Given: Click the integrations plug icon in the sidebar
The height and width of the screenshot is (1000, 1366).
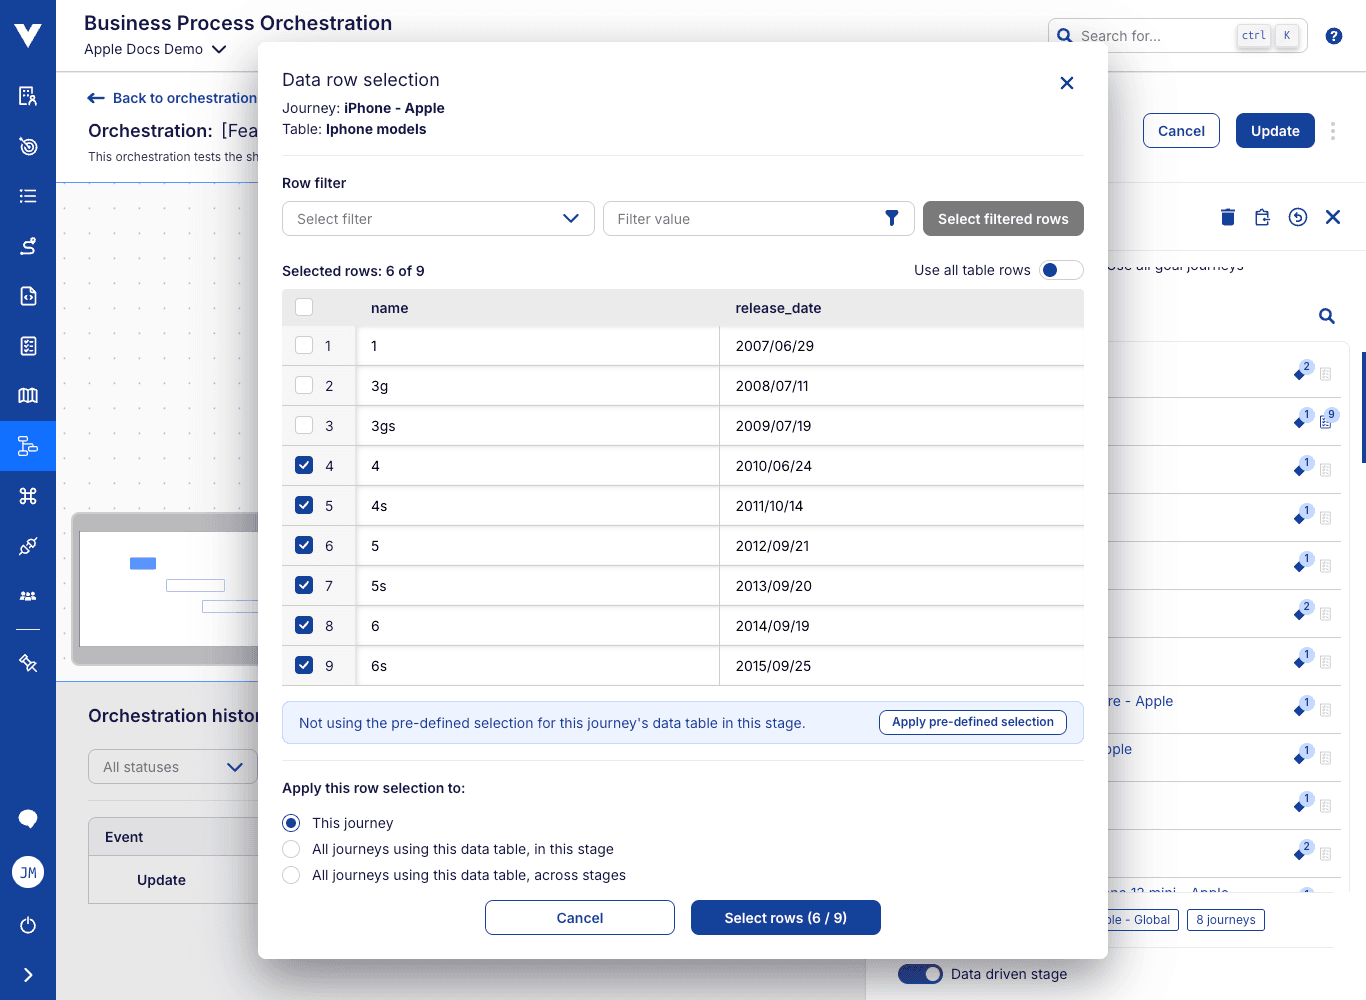Looking at the screenshot, I should click(x=27, y=546).
